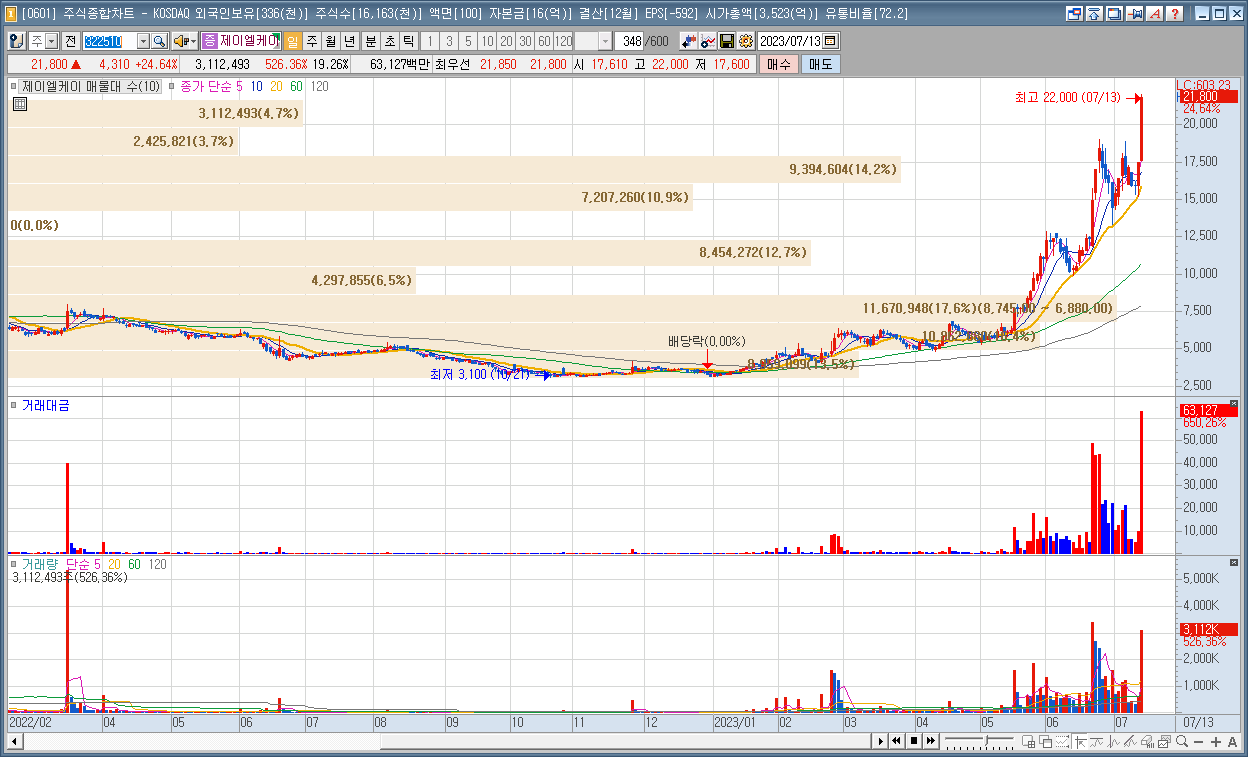The image size is (1248, 757).
Task: Click the horizontal chart scrollbar left arrow
Action: [x=15, y=741]
